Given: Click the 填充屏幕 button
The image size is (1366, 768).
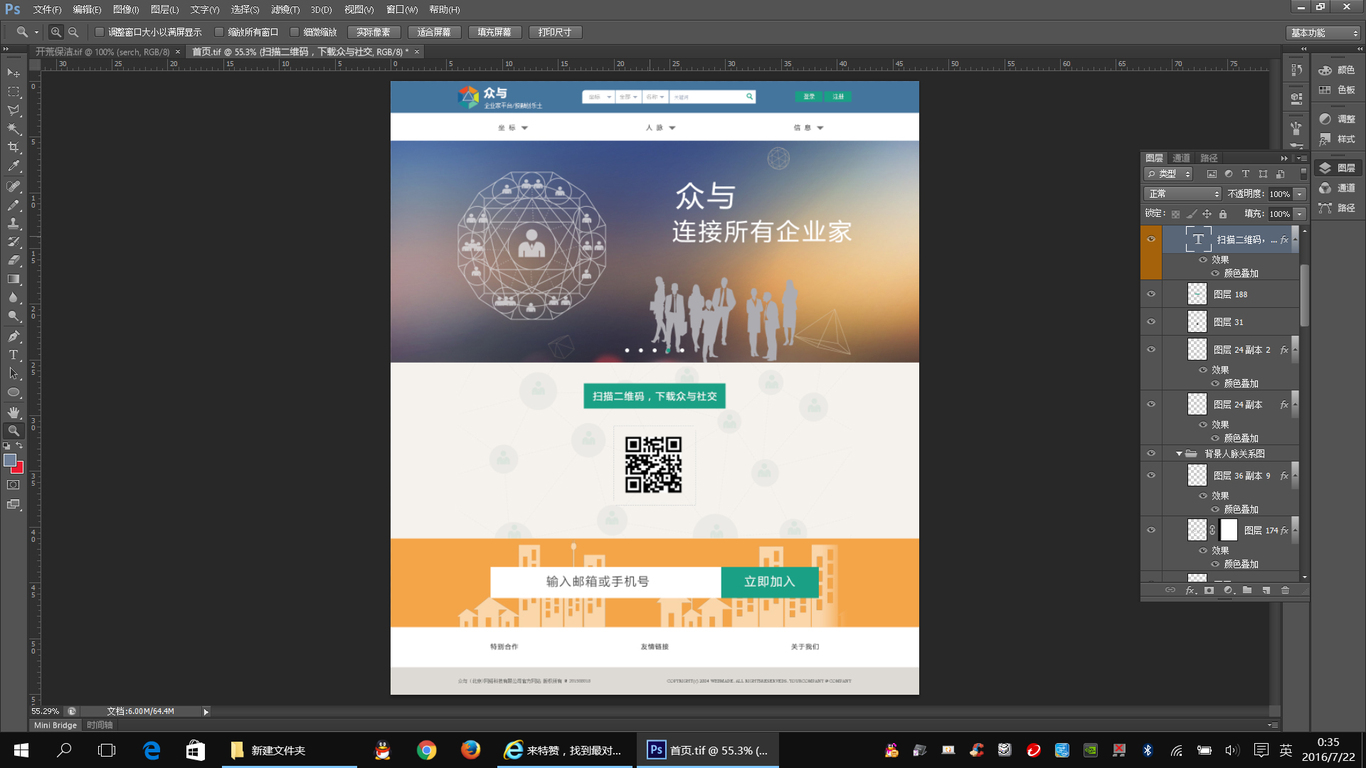Looking at the screenshot, I should 494,32.
